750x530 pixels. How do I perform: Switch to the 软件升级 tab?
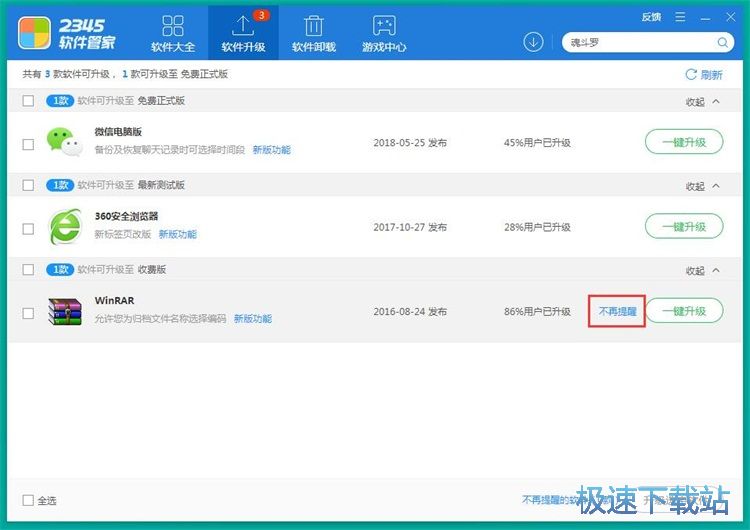[x=243, y=33]
